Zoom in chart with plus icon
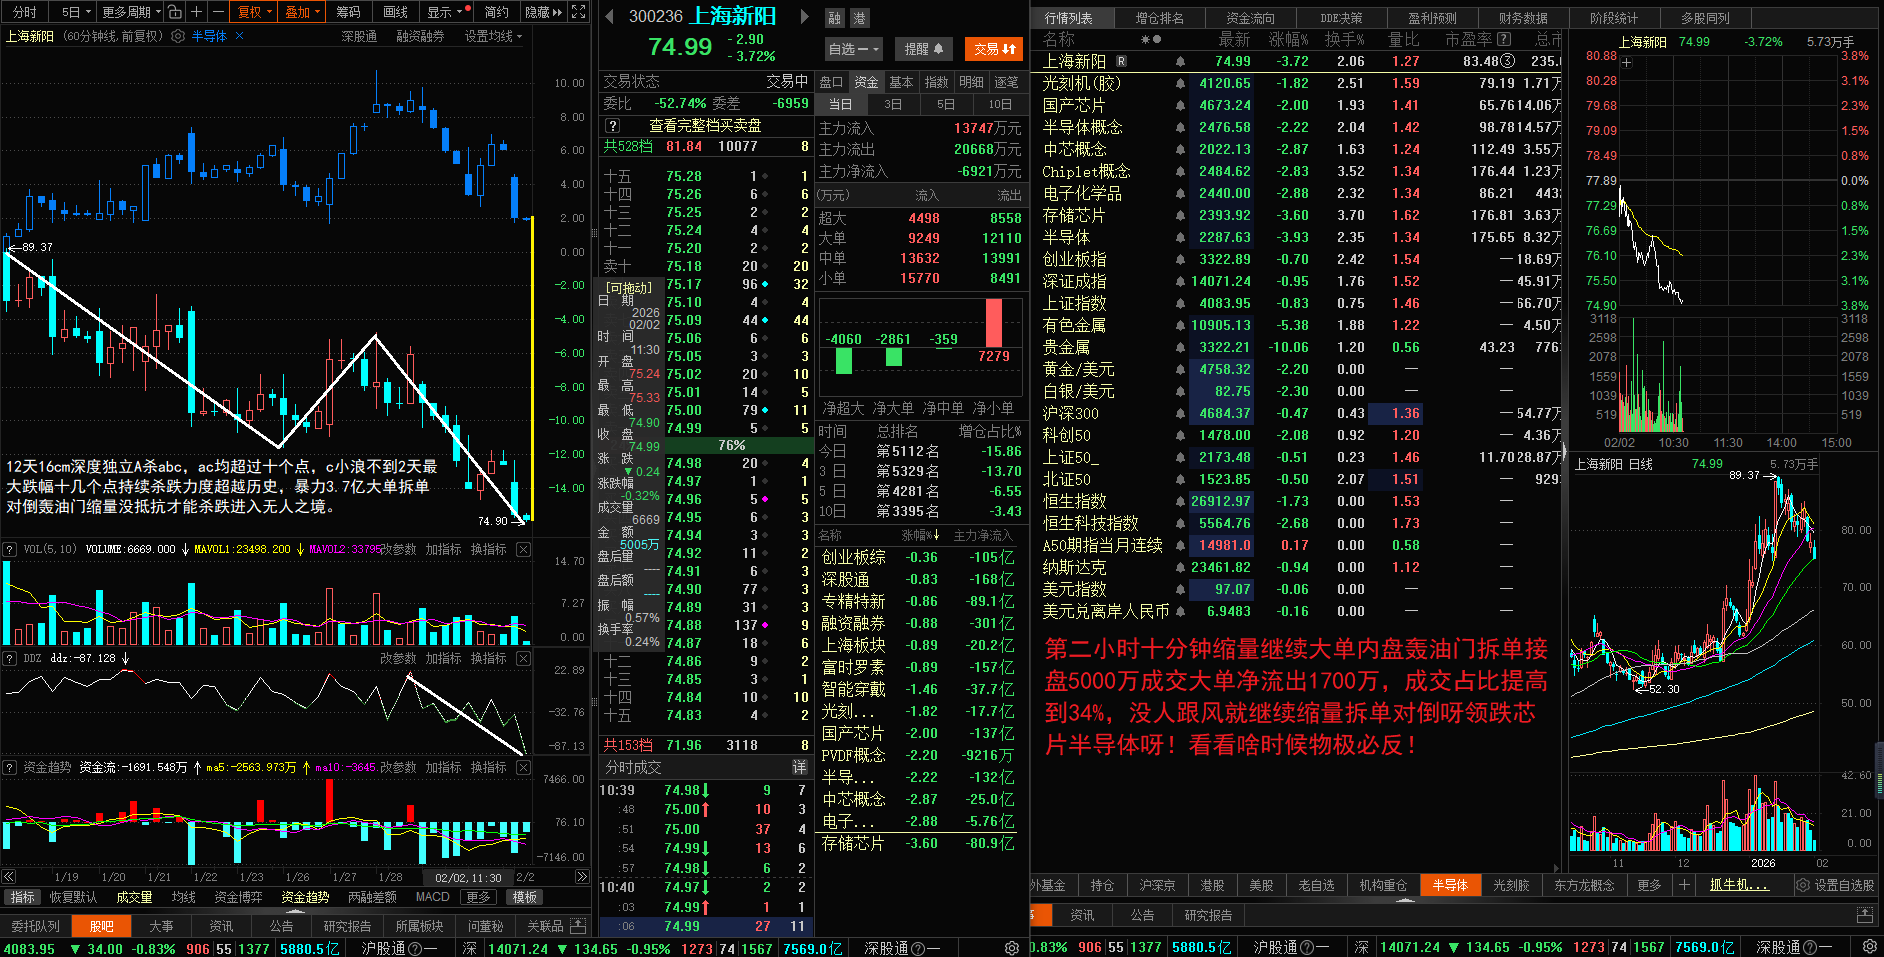The width and height of the screenshot is (1884, 957). click(x=196, y=12)
